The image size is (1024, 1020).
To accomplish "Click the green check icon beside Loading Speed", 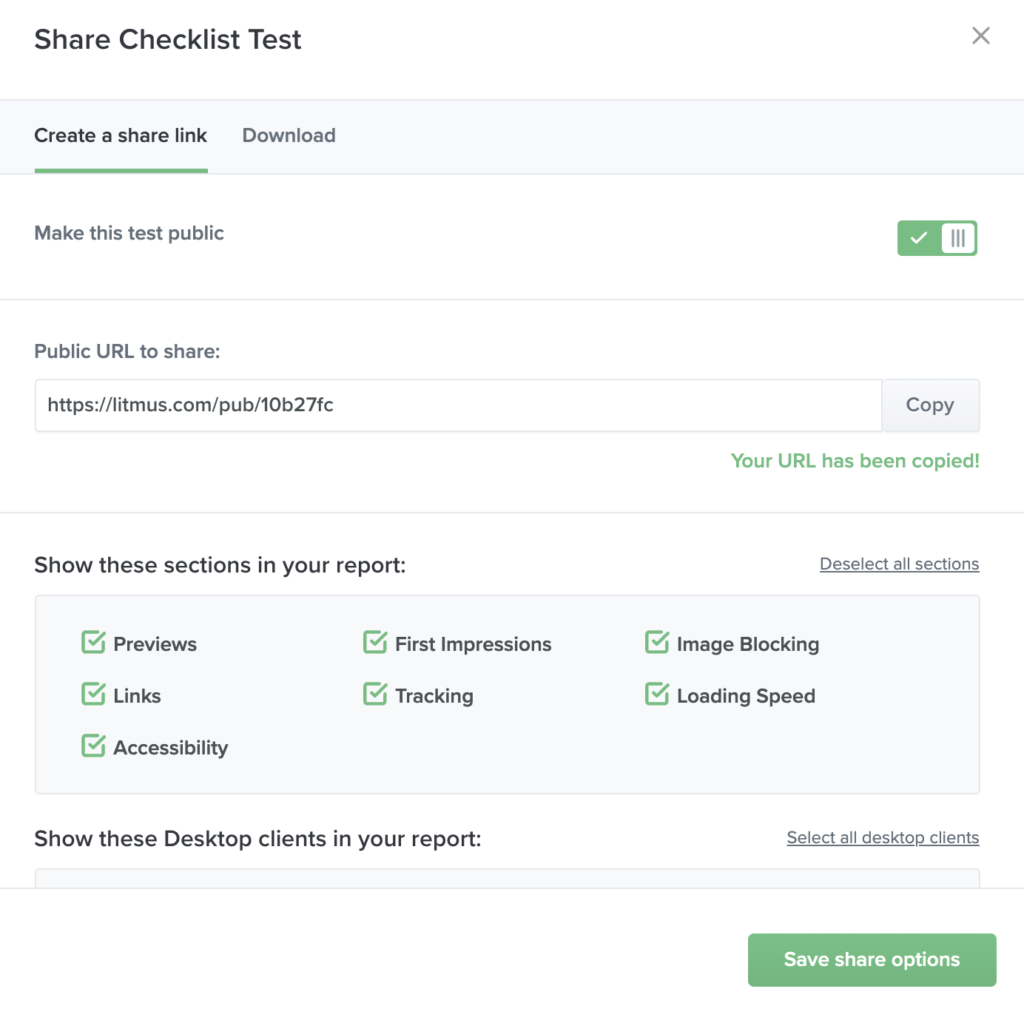I will click(658, 695).
